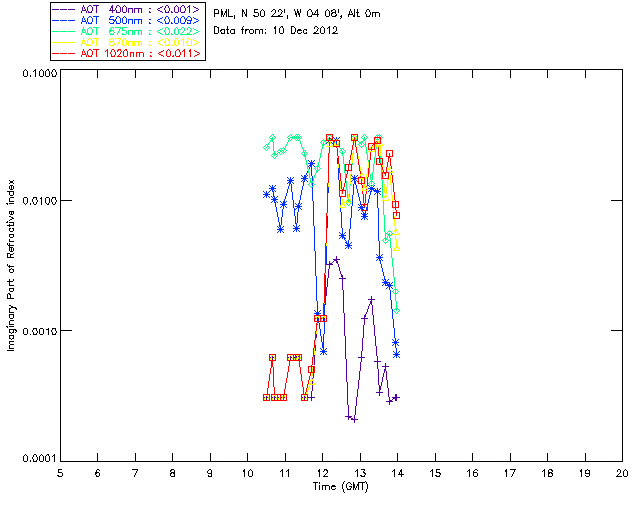640x512 pixels.
Task: Click the 'Time (GMT)' x-axis title
Action: [340, 487]
